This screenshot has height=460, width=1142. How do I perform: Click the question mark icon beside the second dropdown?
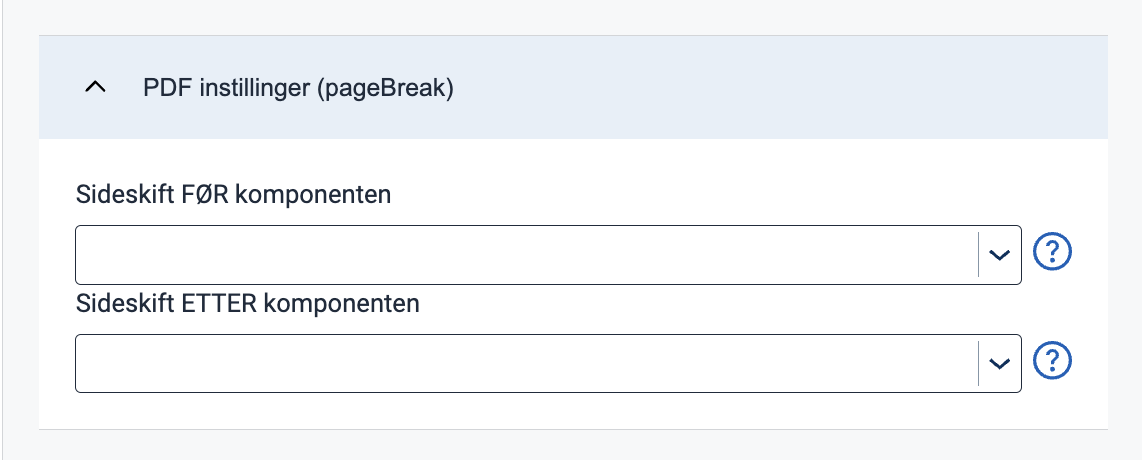[x=1052, y=361]
